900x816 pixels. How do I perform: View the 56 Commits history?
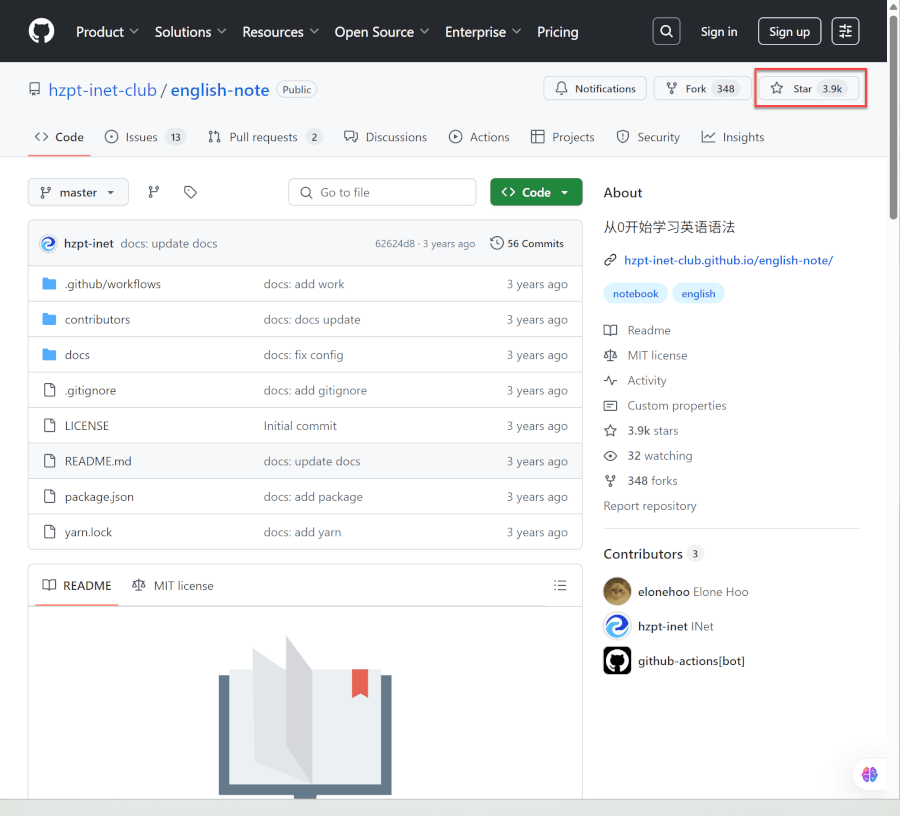coord(527,243)
